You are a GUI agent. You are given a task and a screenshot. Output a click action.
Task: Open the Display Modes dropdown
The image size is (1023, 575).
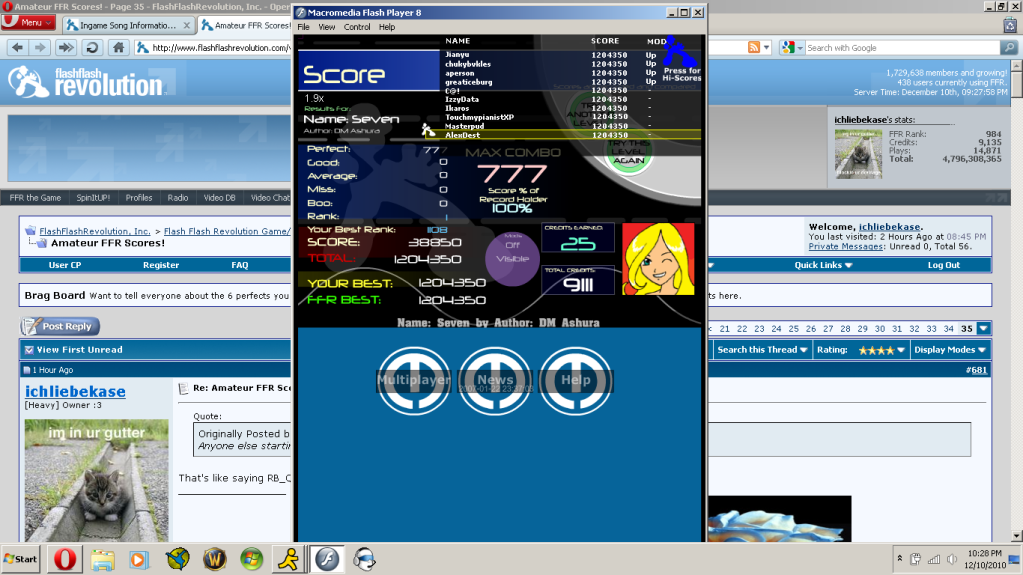pyautogui.click(x=949, y=350)
